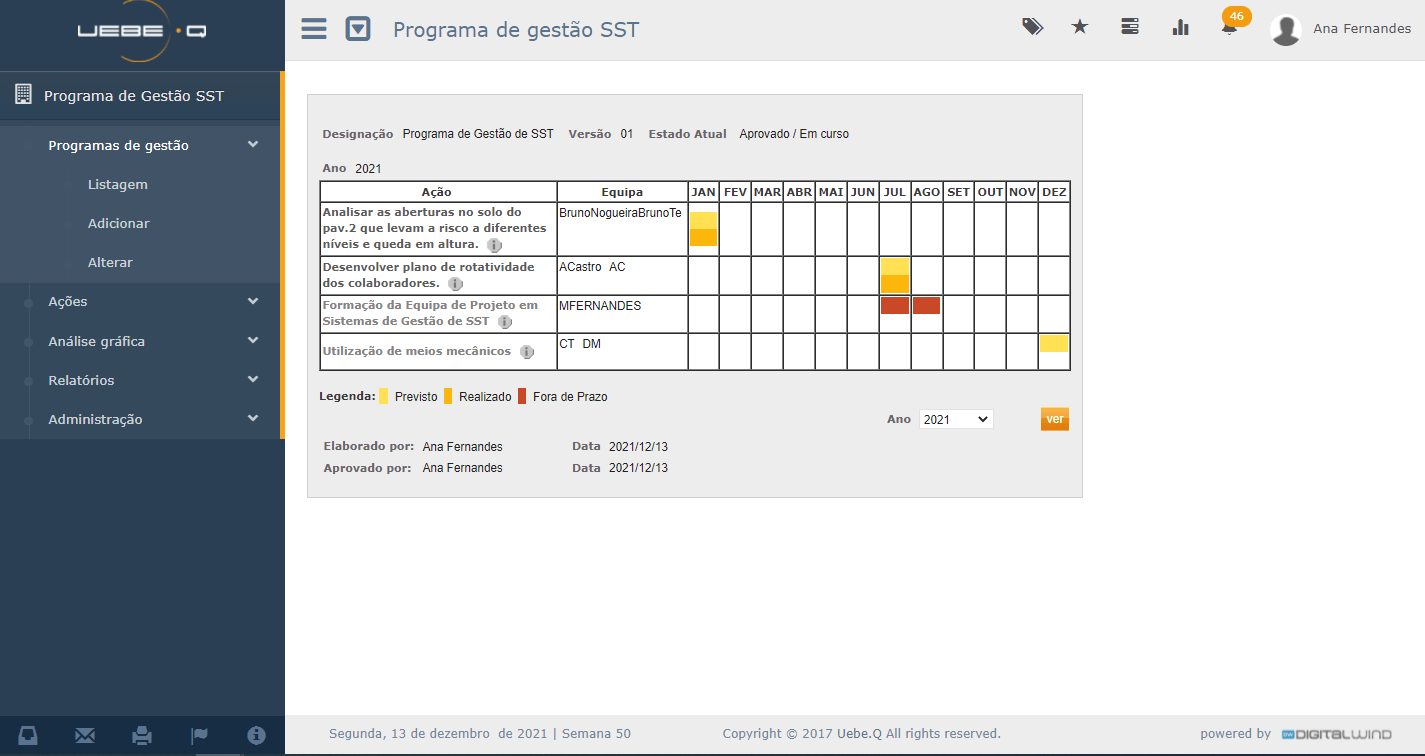Open the Ano 2021 year dropdown
Screen dimensions: 1425x756
(x=955, y=420)
